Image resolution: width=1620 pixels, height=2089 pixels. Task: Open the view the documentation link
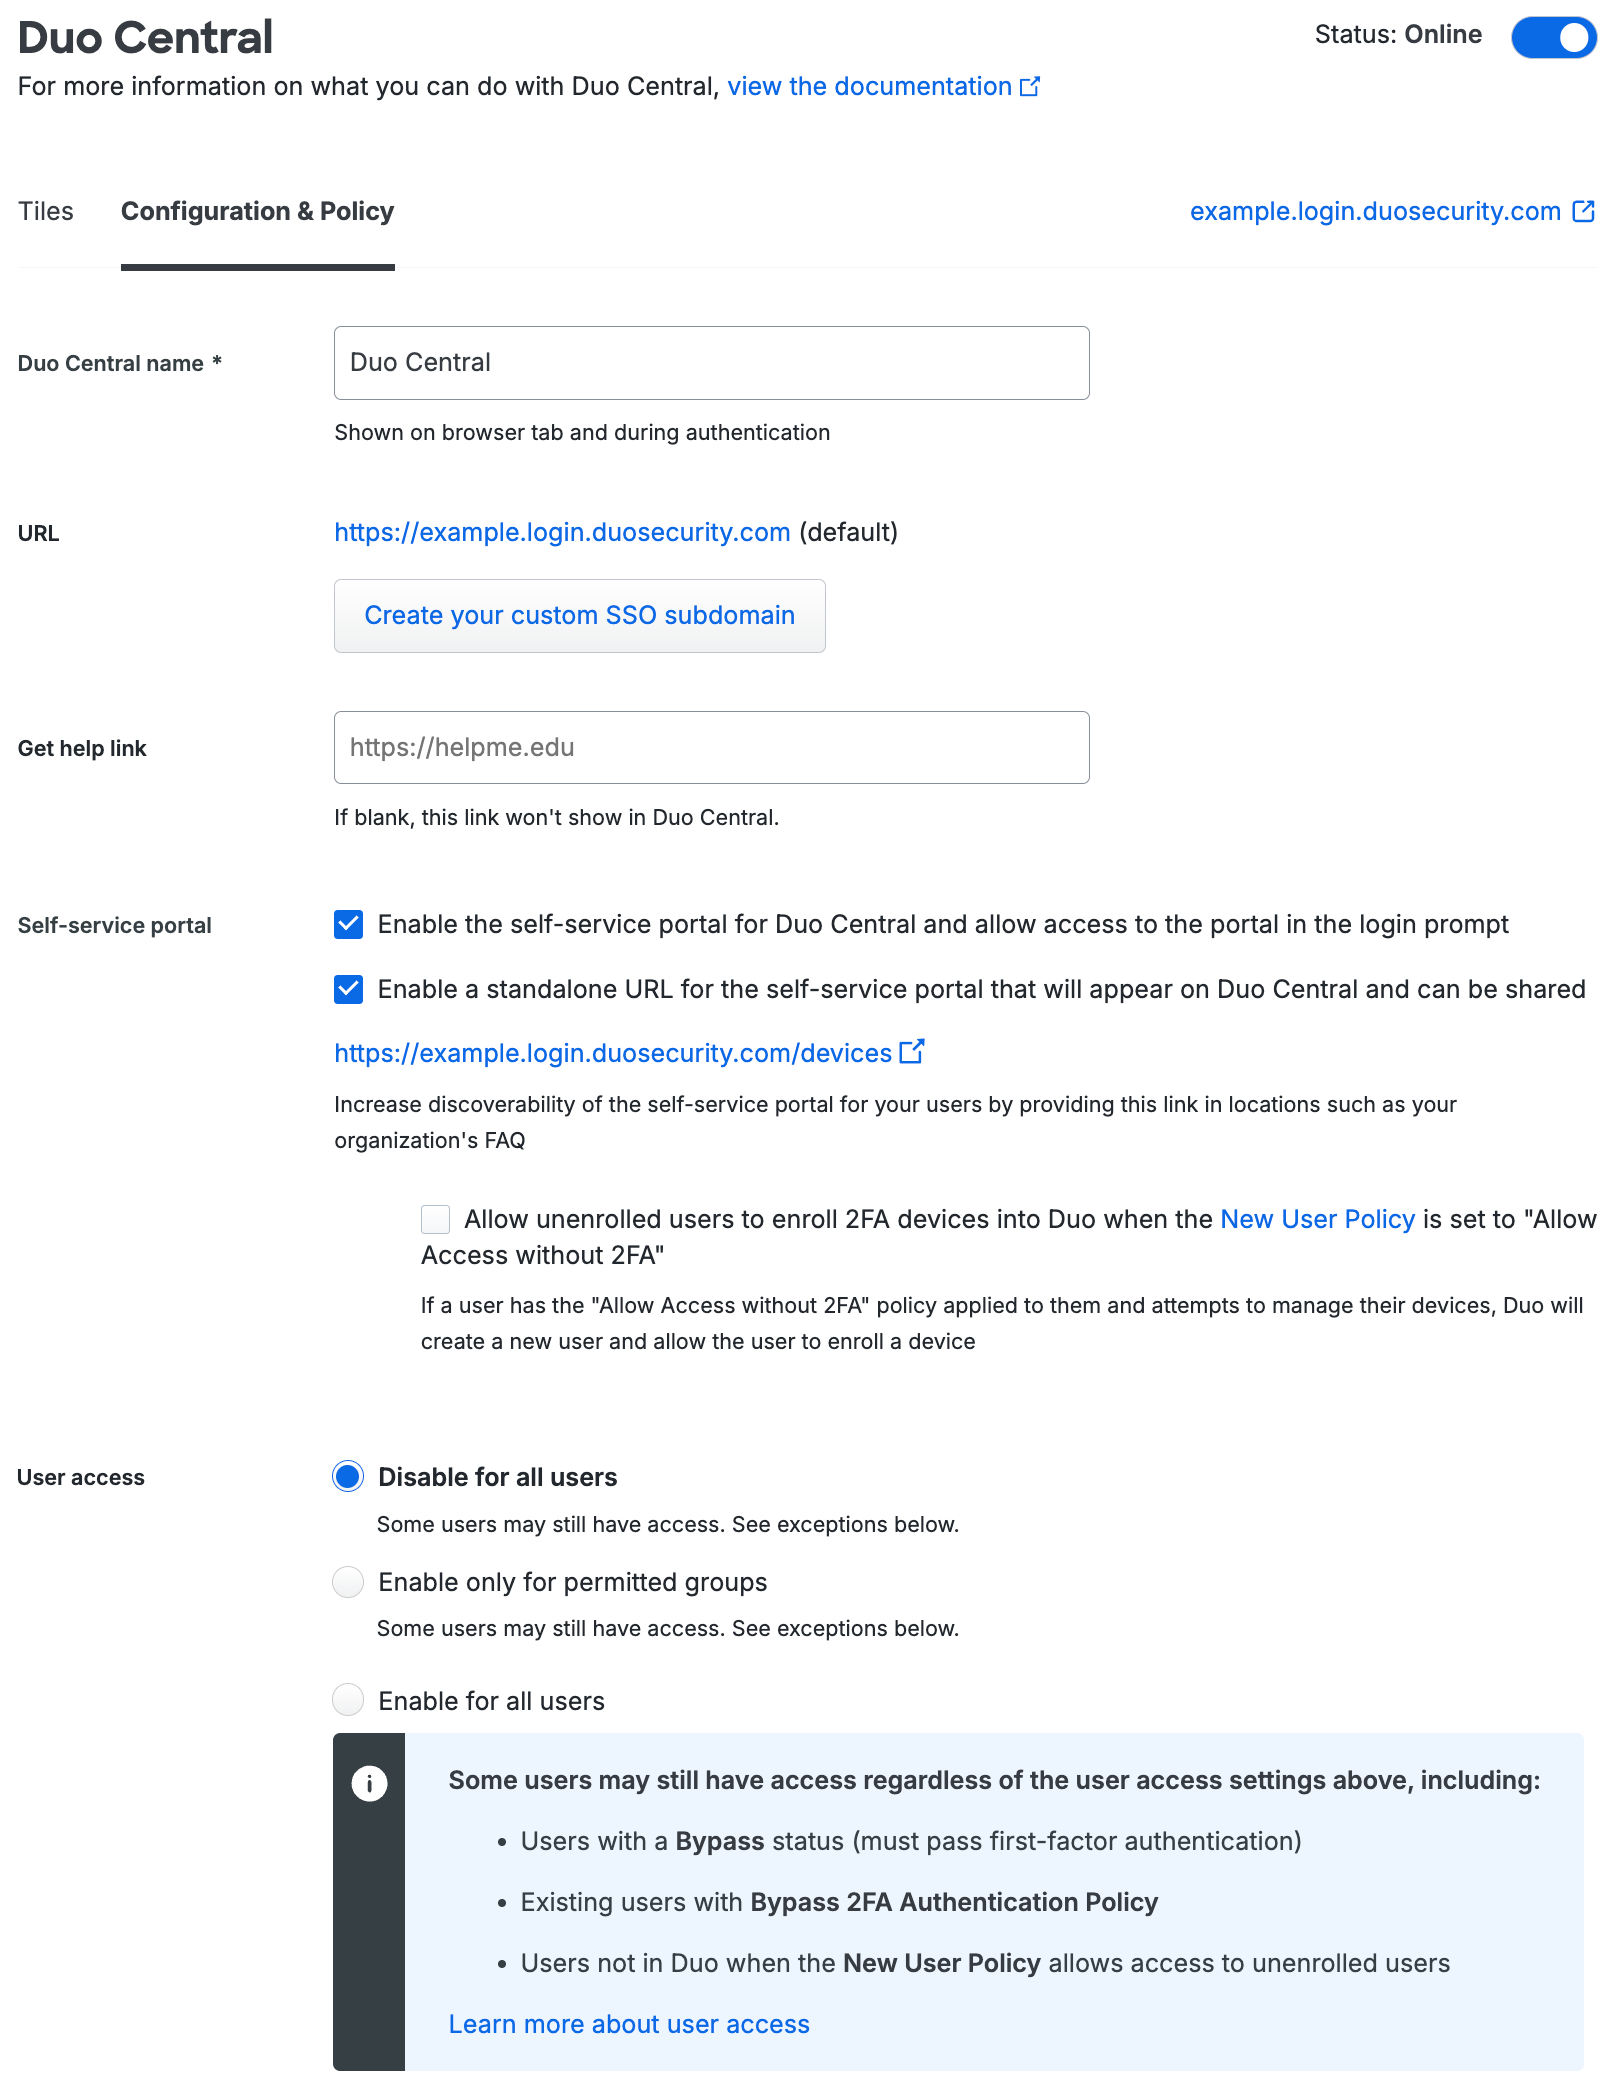(x=868, y=86)
